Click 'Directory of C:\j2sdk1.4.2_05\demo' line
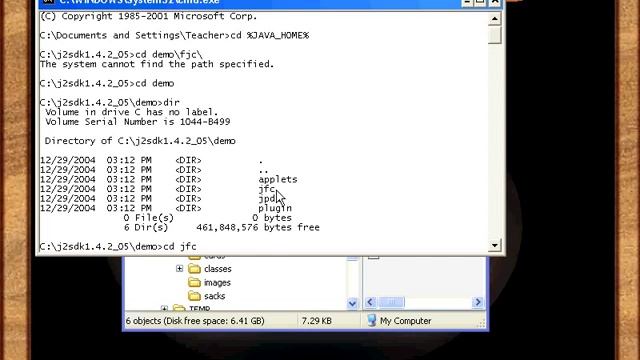 click(140, 141)
